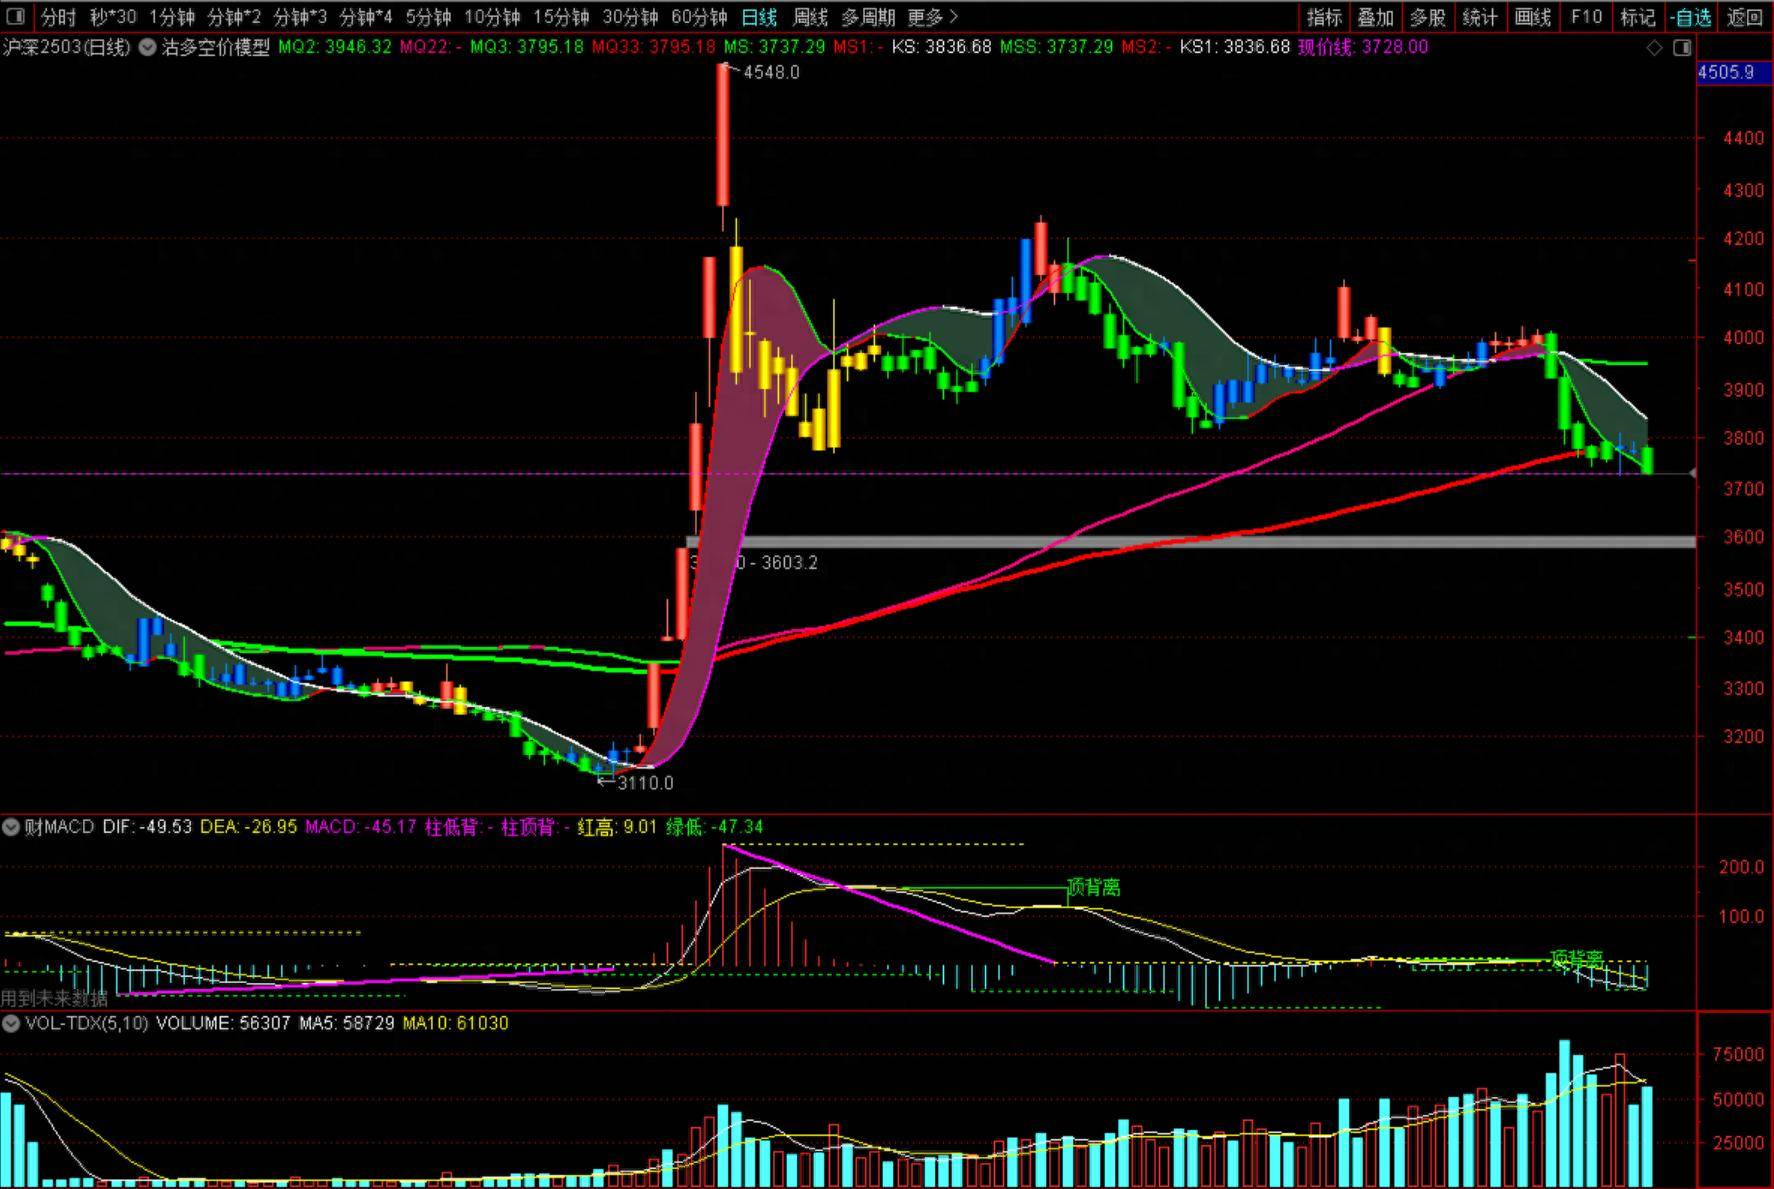
Task: Click the 3603.2 band price label
Action: pos(790,563)
